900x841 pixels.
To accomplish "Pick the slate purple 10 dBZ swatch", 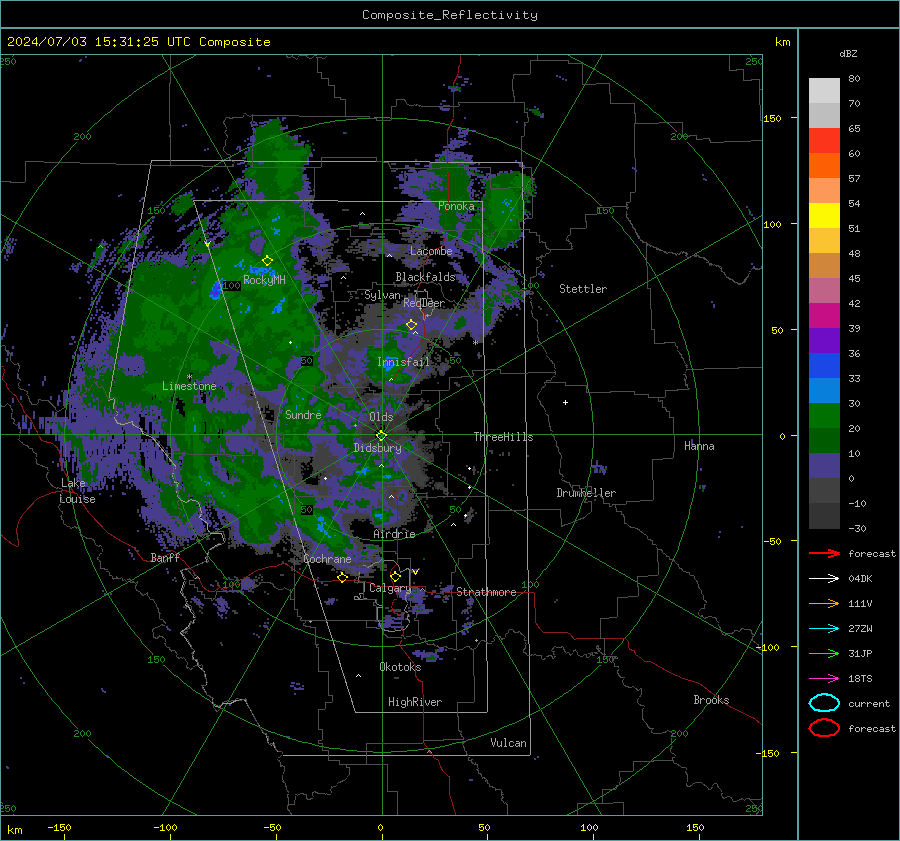I will 824,465.
